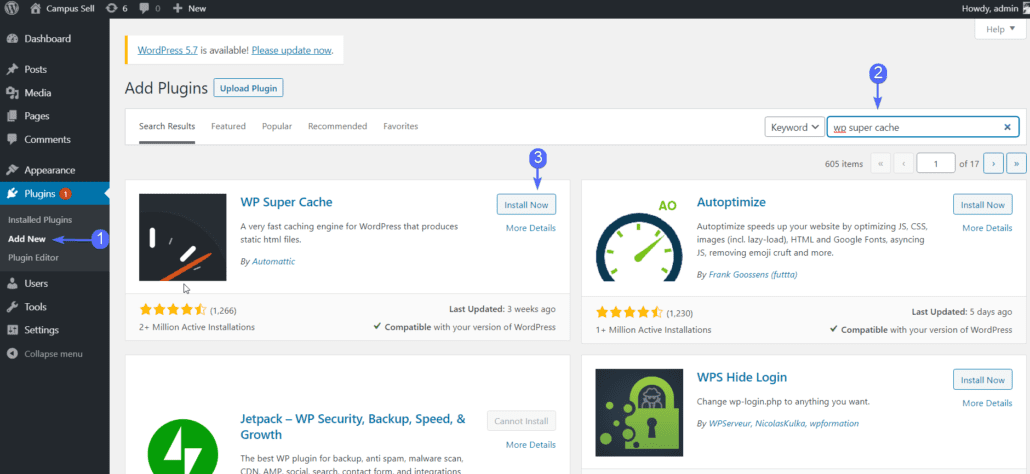Viewport: 1030px width, 474px height.
Task: Click the Autoptimize plugin thumbnail
Action: coord(640,237)
